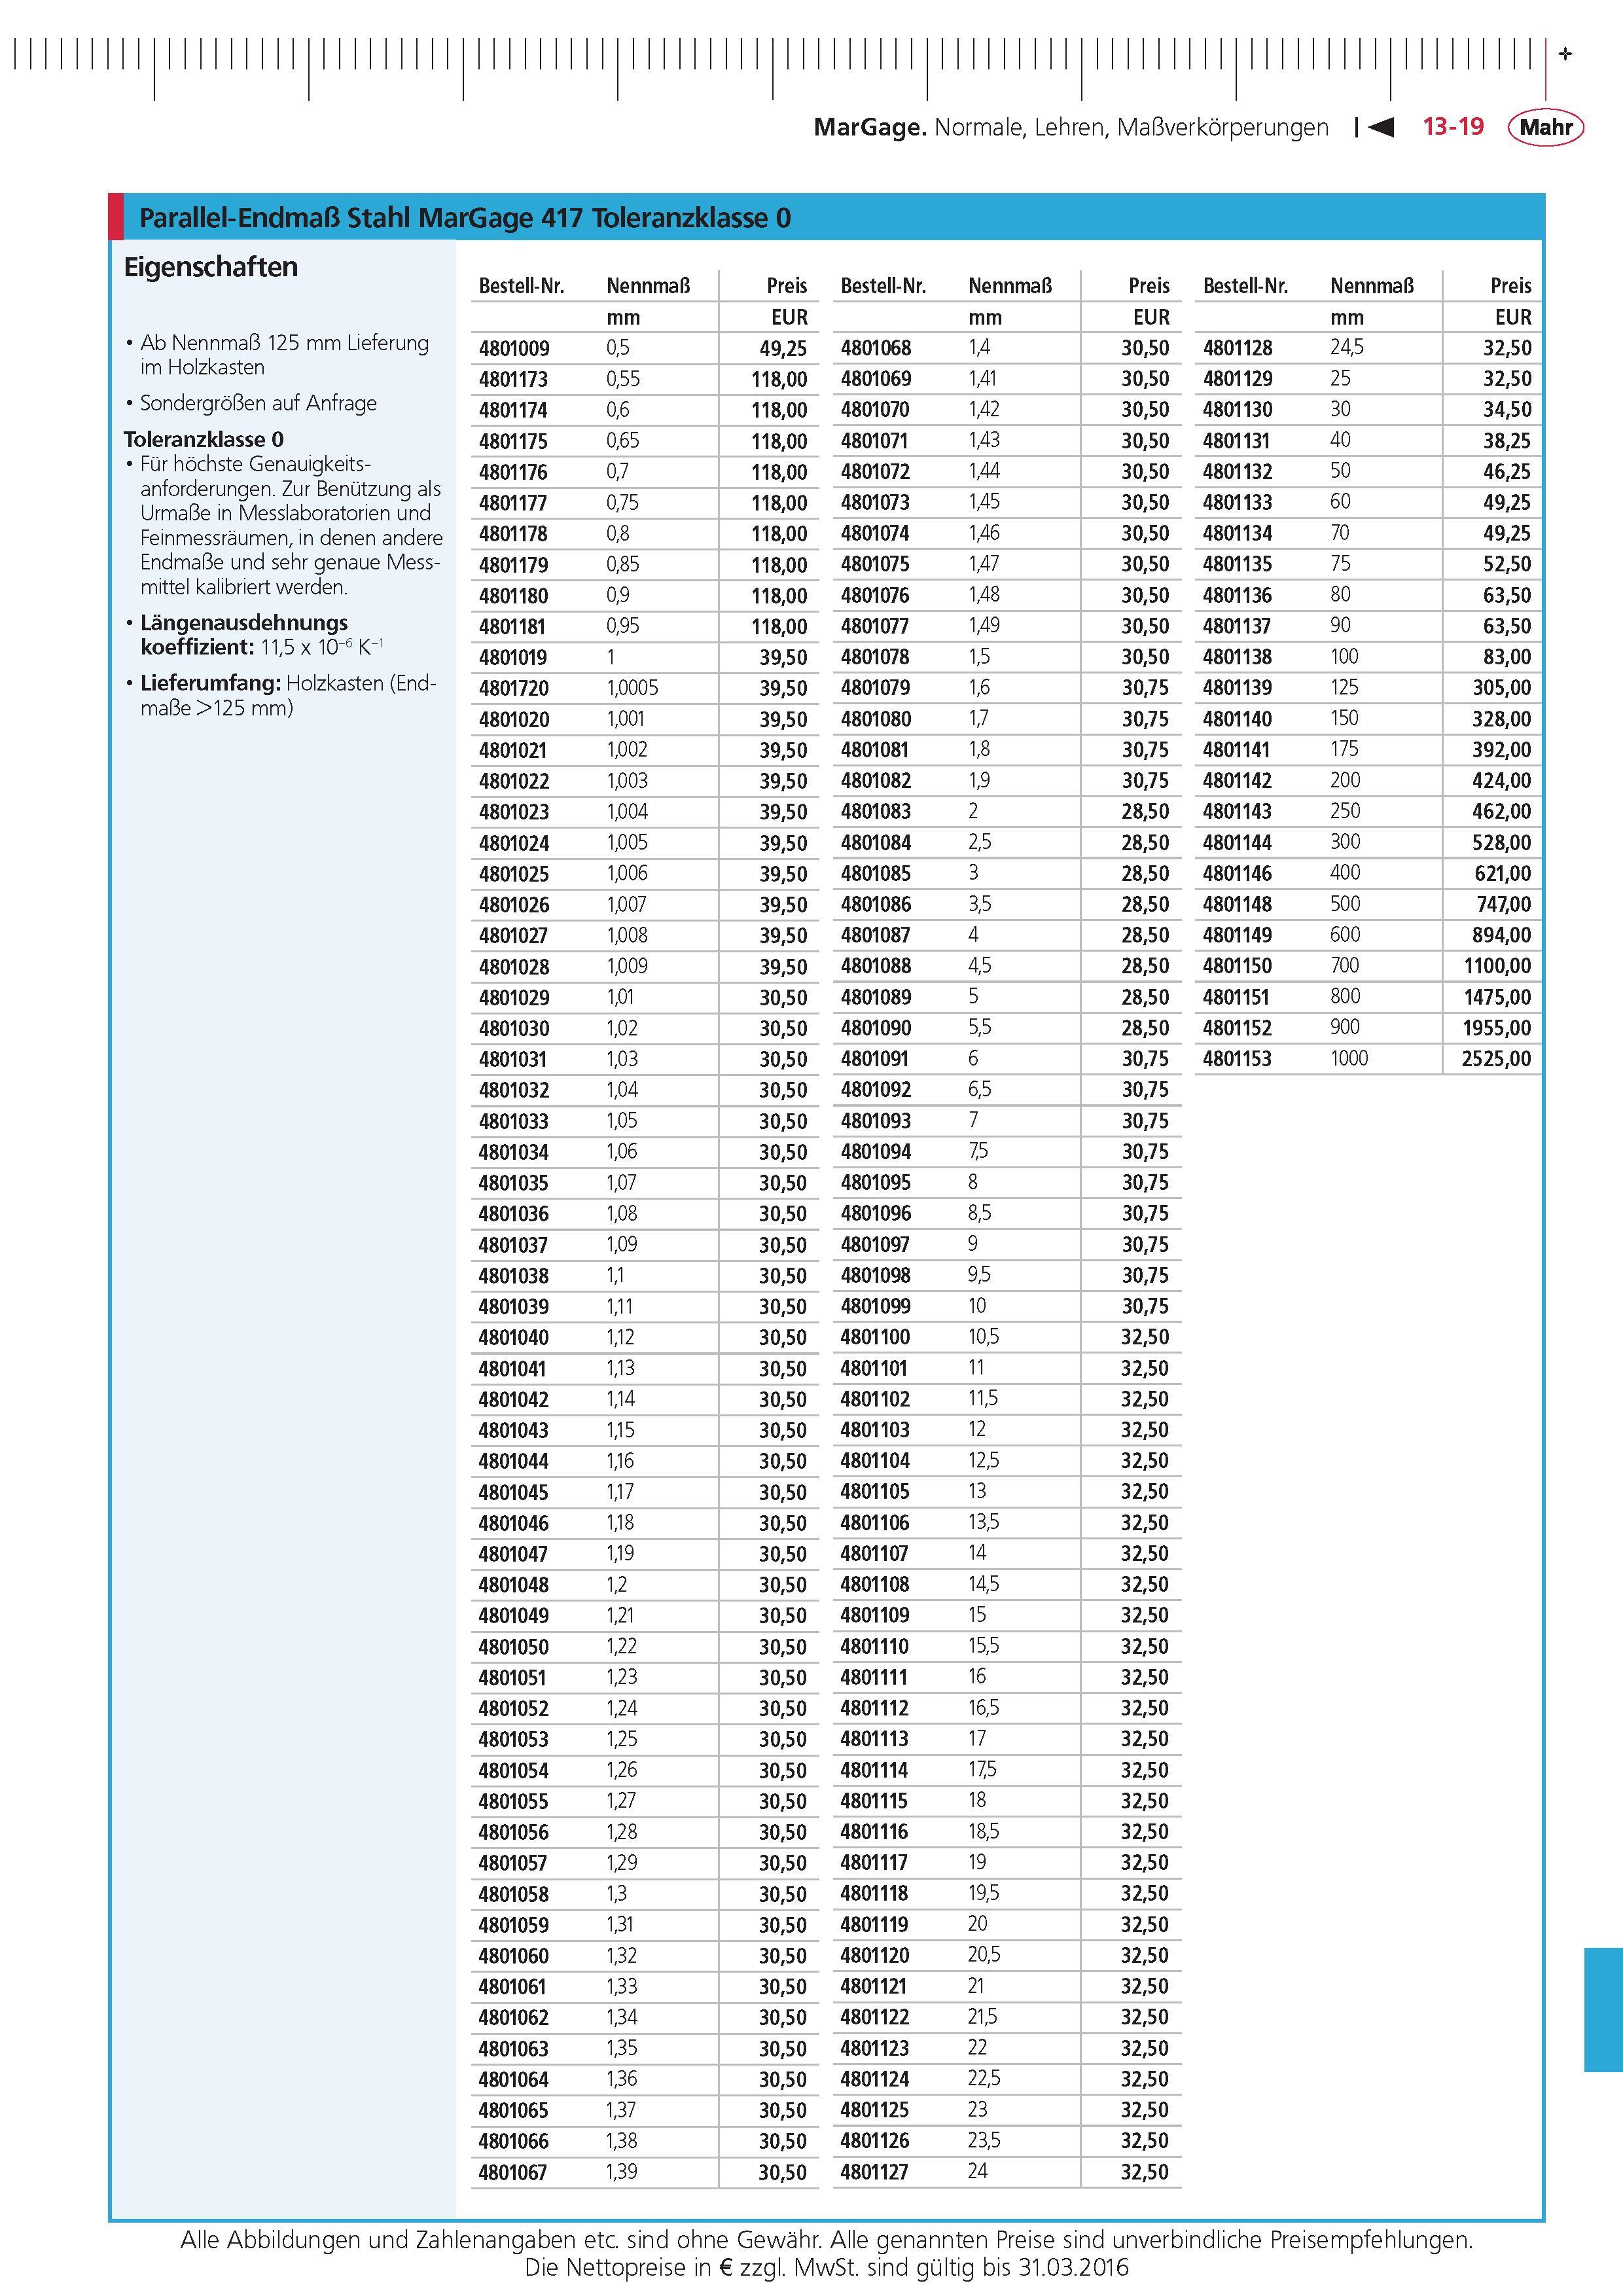Click price 2525,00 for 1000 mm
Screen dimensions: 1623x2296
[1497, 1059]
